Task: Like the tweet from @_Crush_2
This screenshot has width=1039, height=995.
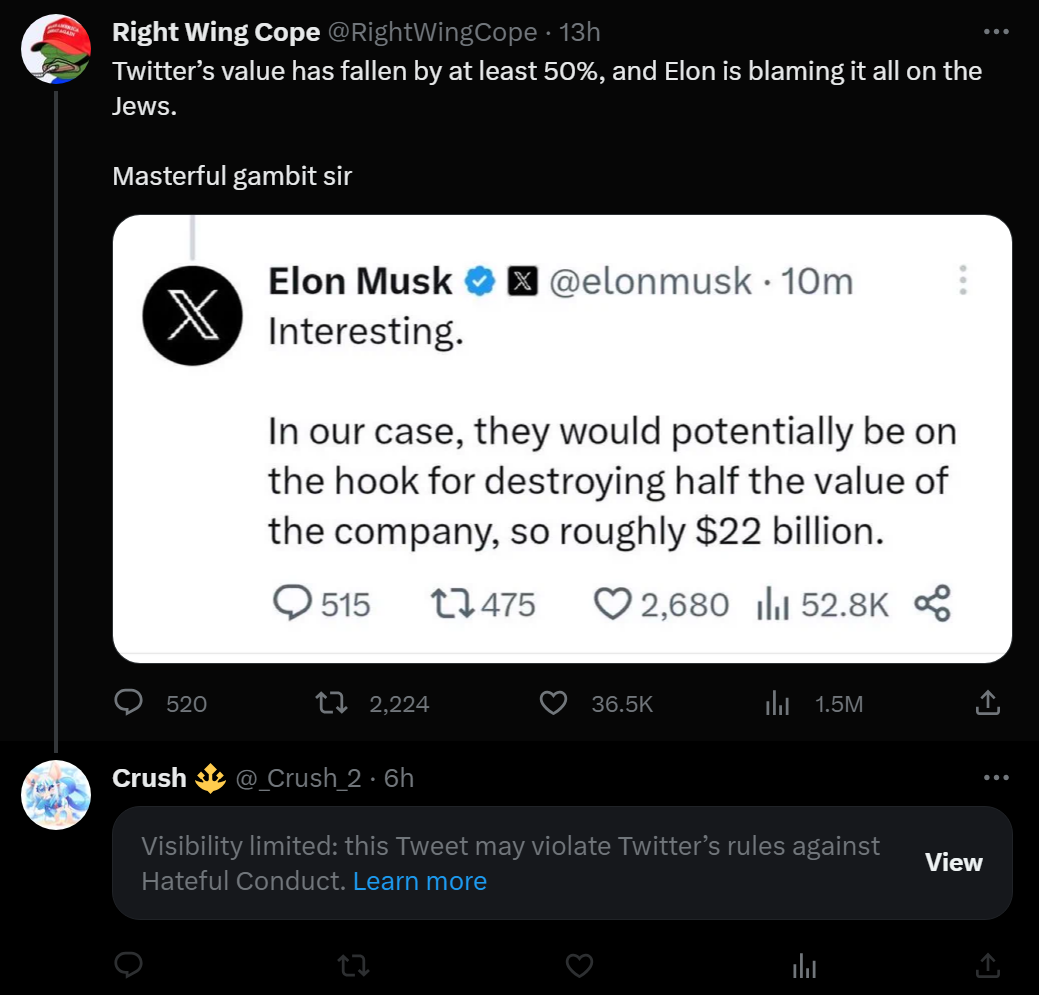Action: (579, 966)
